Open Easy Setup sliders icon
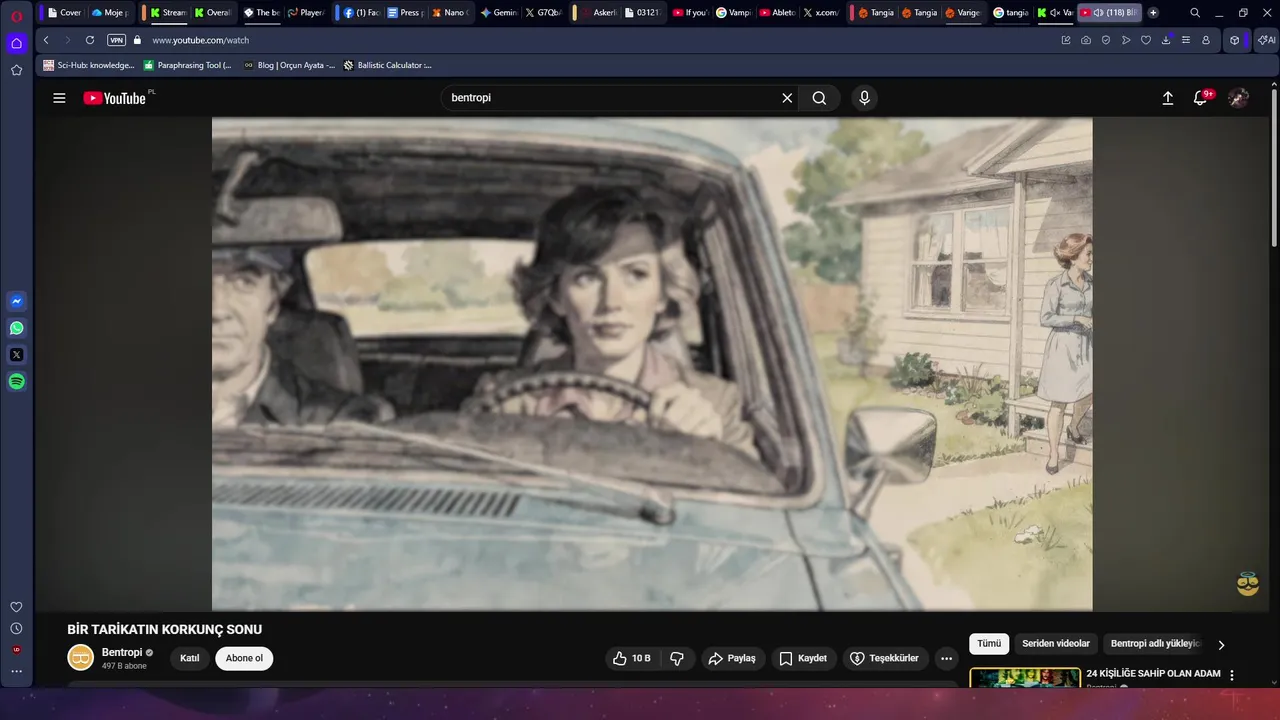 1186,40
